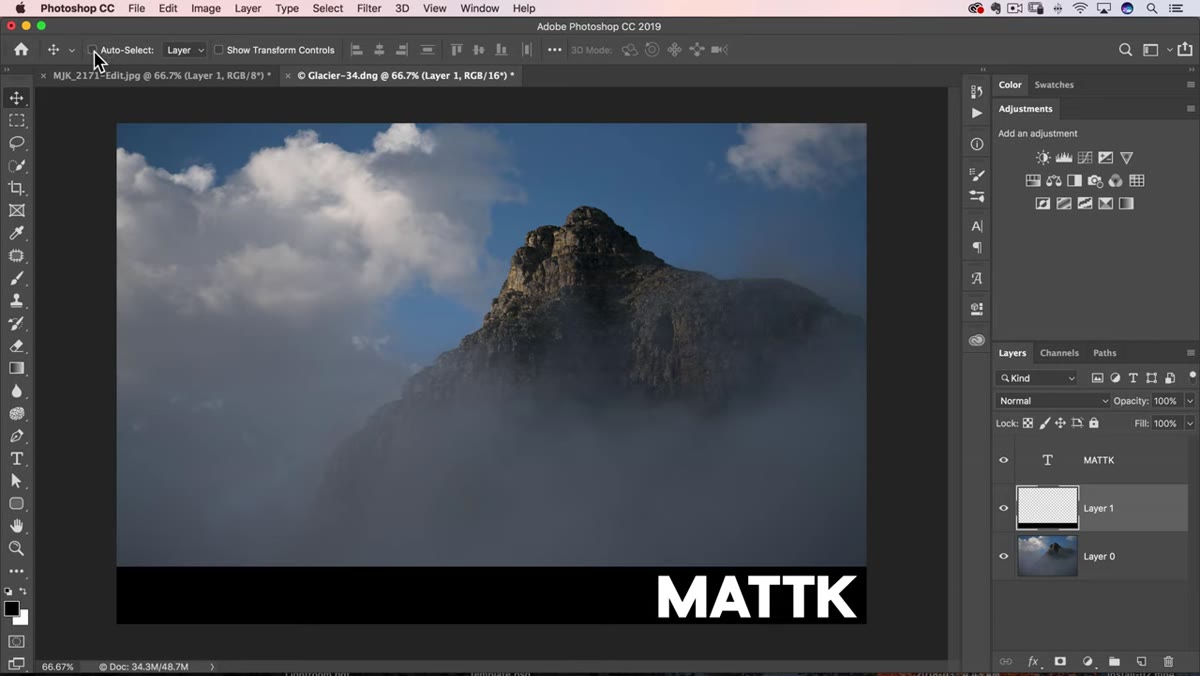Hide Layer 0 visibility eye
Viewport: 1200px width, 676px height.
pyautogui.click(x=1004, y=556)
